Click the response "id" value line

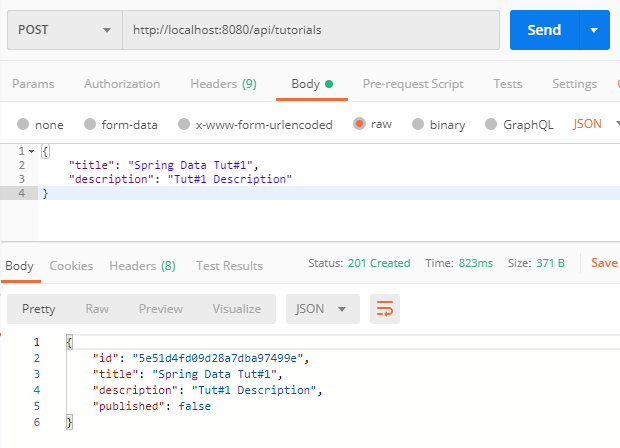pos(201,358)
